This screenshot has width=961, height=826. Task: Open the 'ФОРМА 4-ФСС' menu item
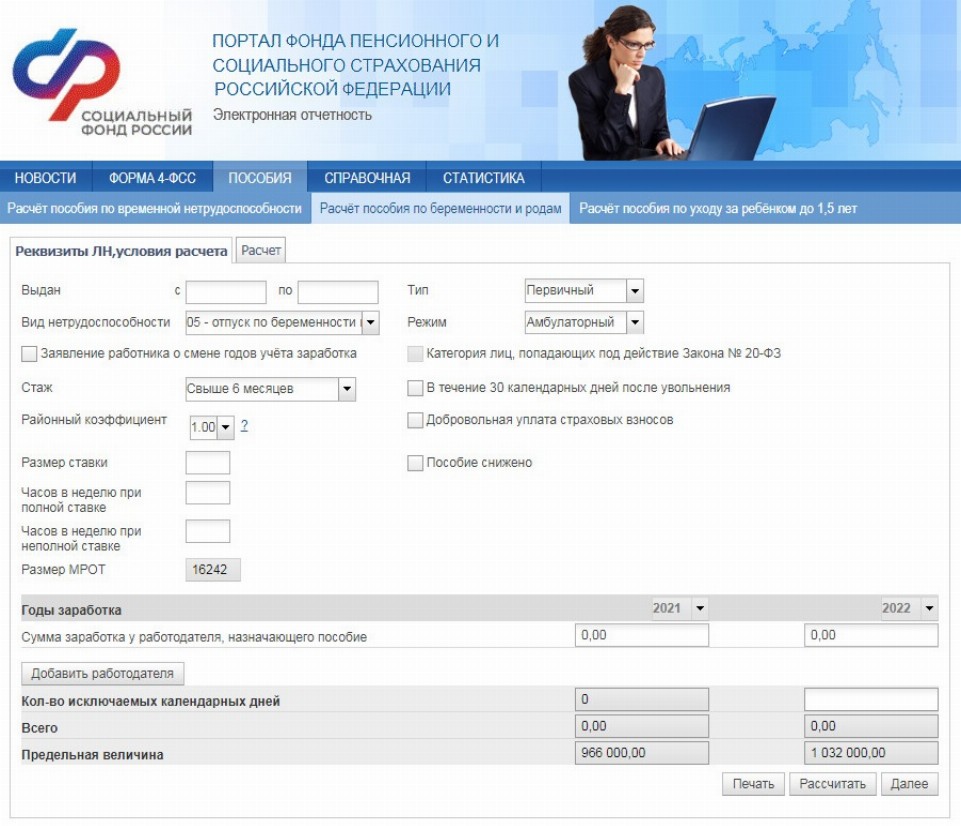153,178
